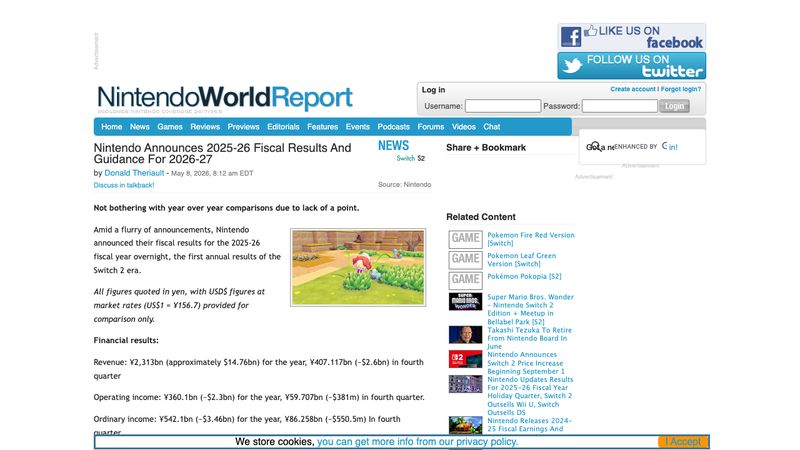Accept cookies with the I Accept button

683,442
